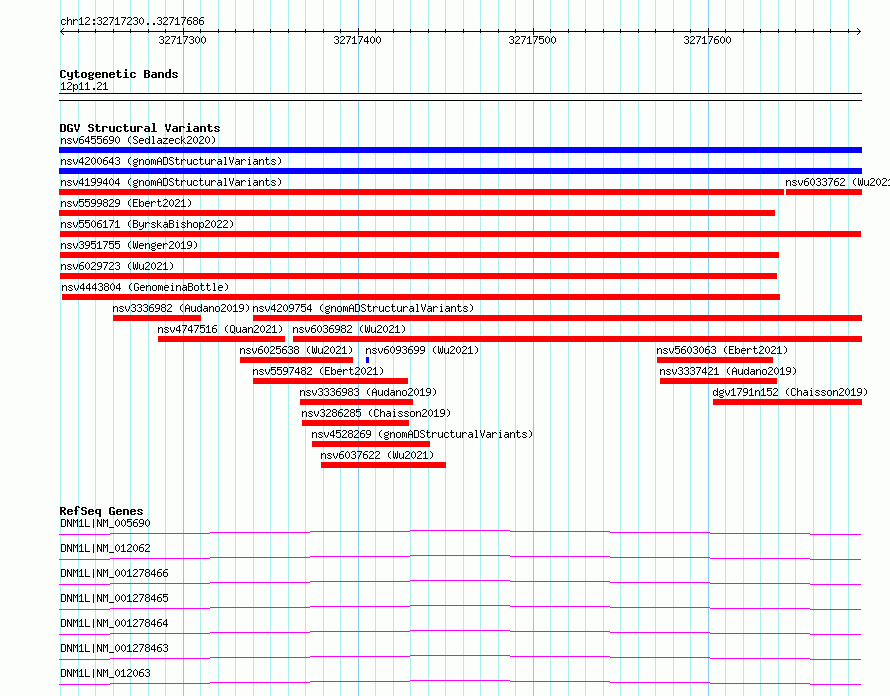
Task: Select nsv5603063 (Ebert2021) label
Action: [x=722, y=350]
